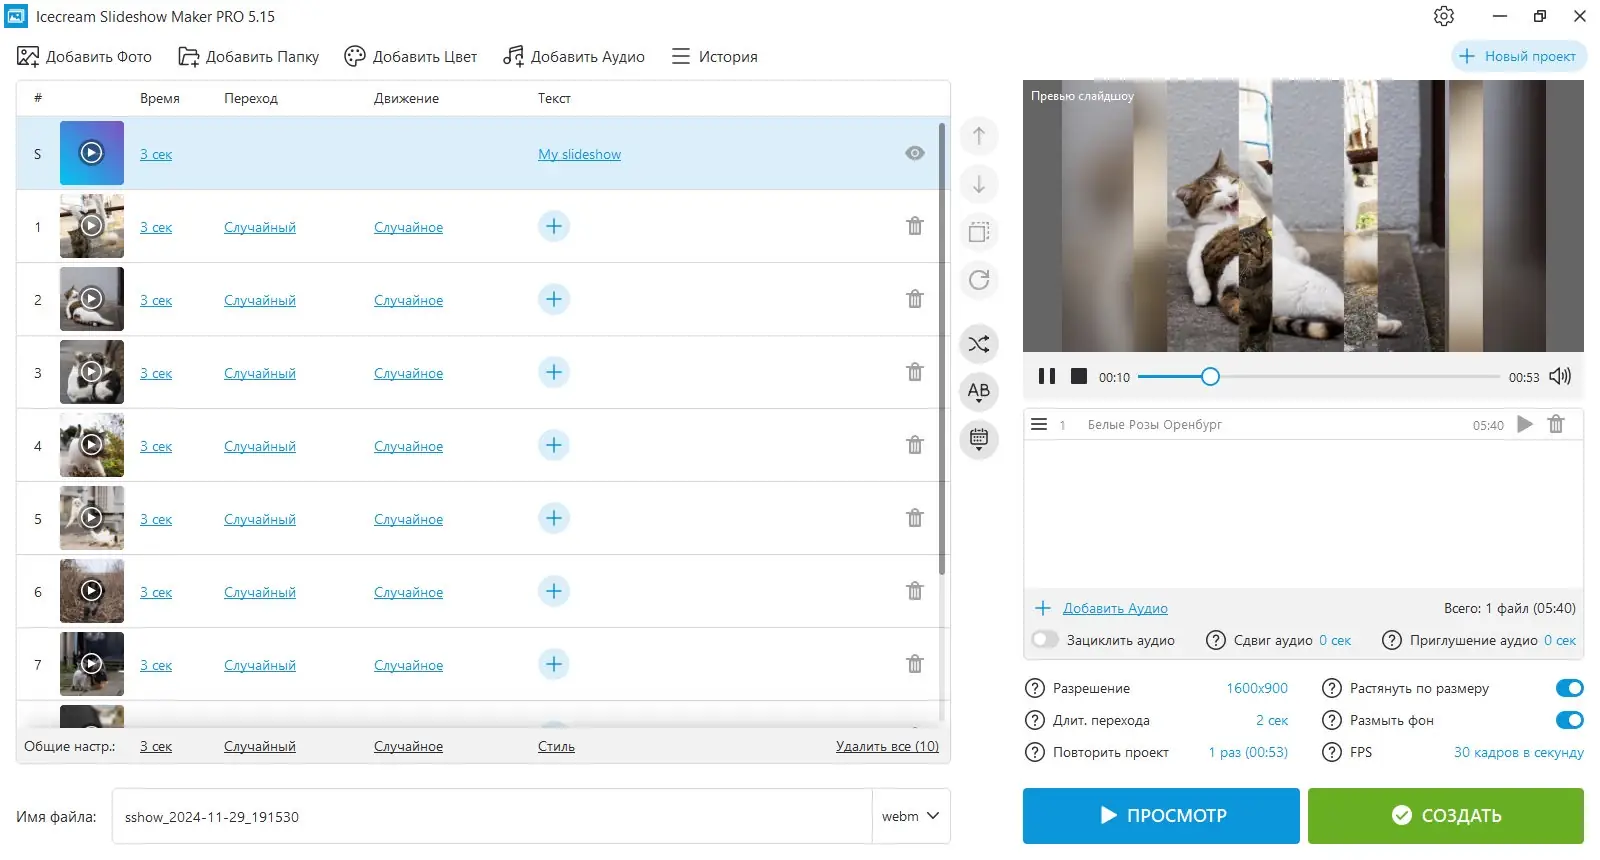
Task: Click the AB sort by name icon
Action: (979, 391)
